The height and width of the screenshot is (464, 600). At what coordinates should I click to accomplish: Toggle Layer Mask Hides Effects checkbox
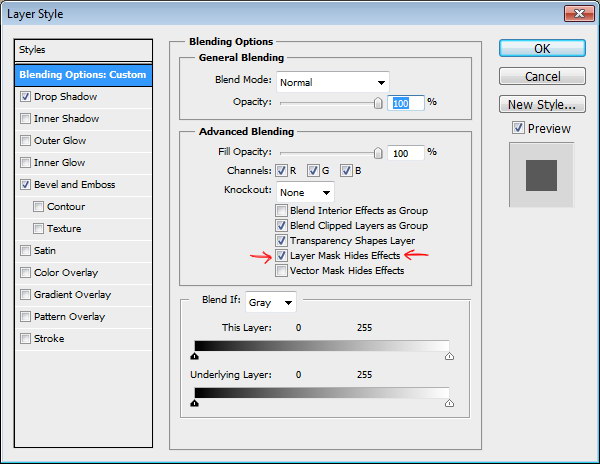click(282, 256)
